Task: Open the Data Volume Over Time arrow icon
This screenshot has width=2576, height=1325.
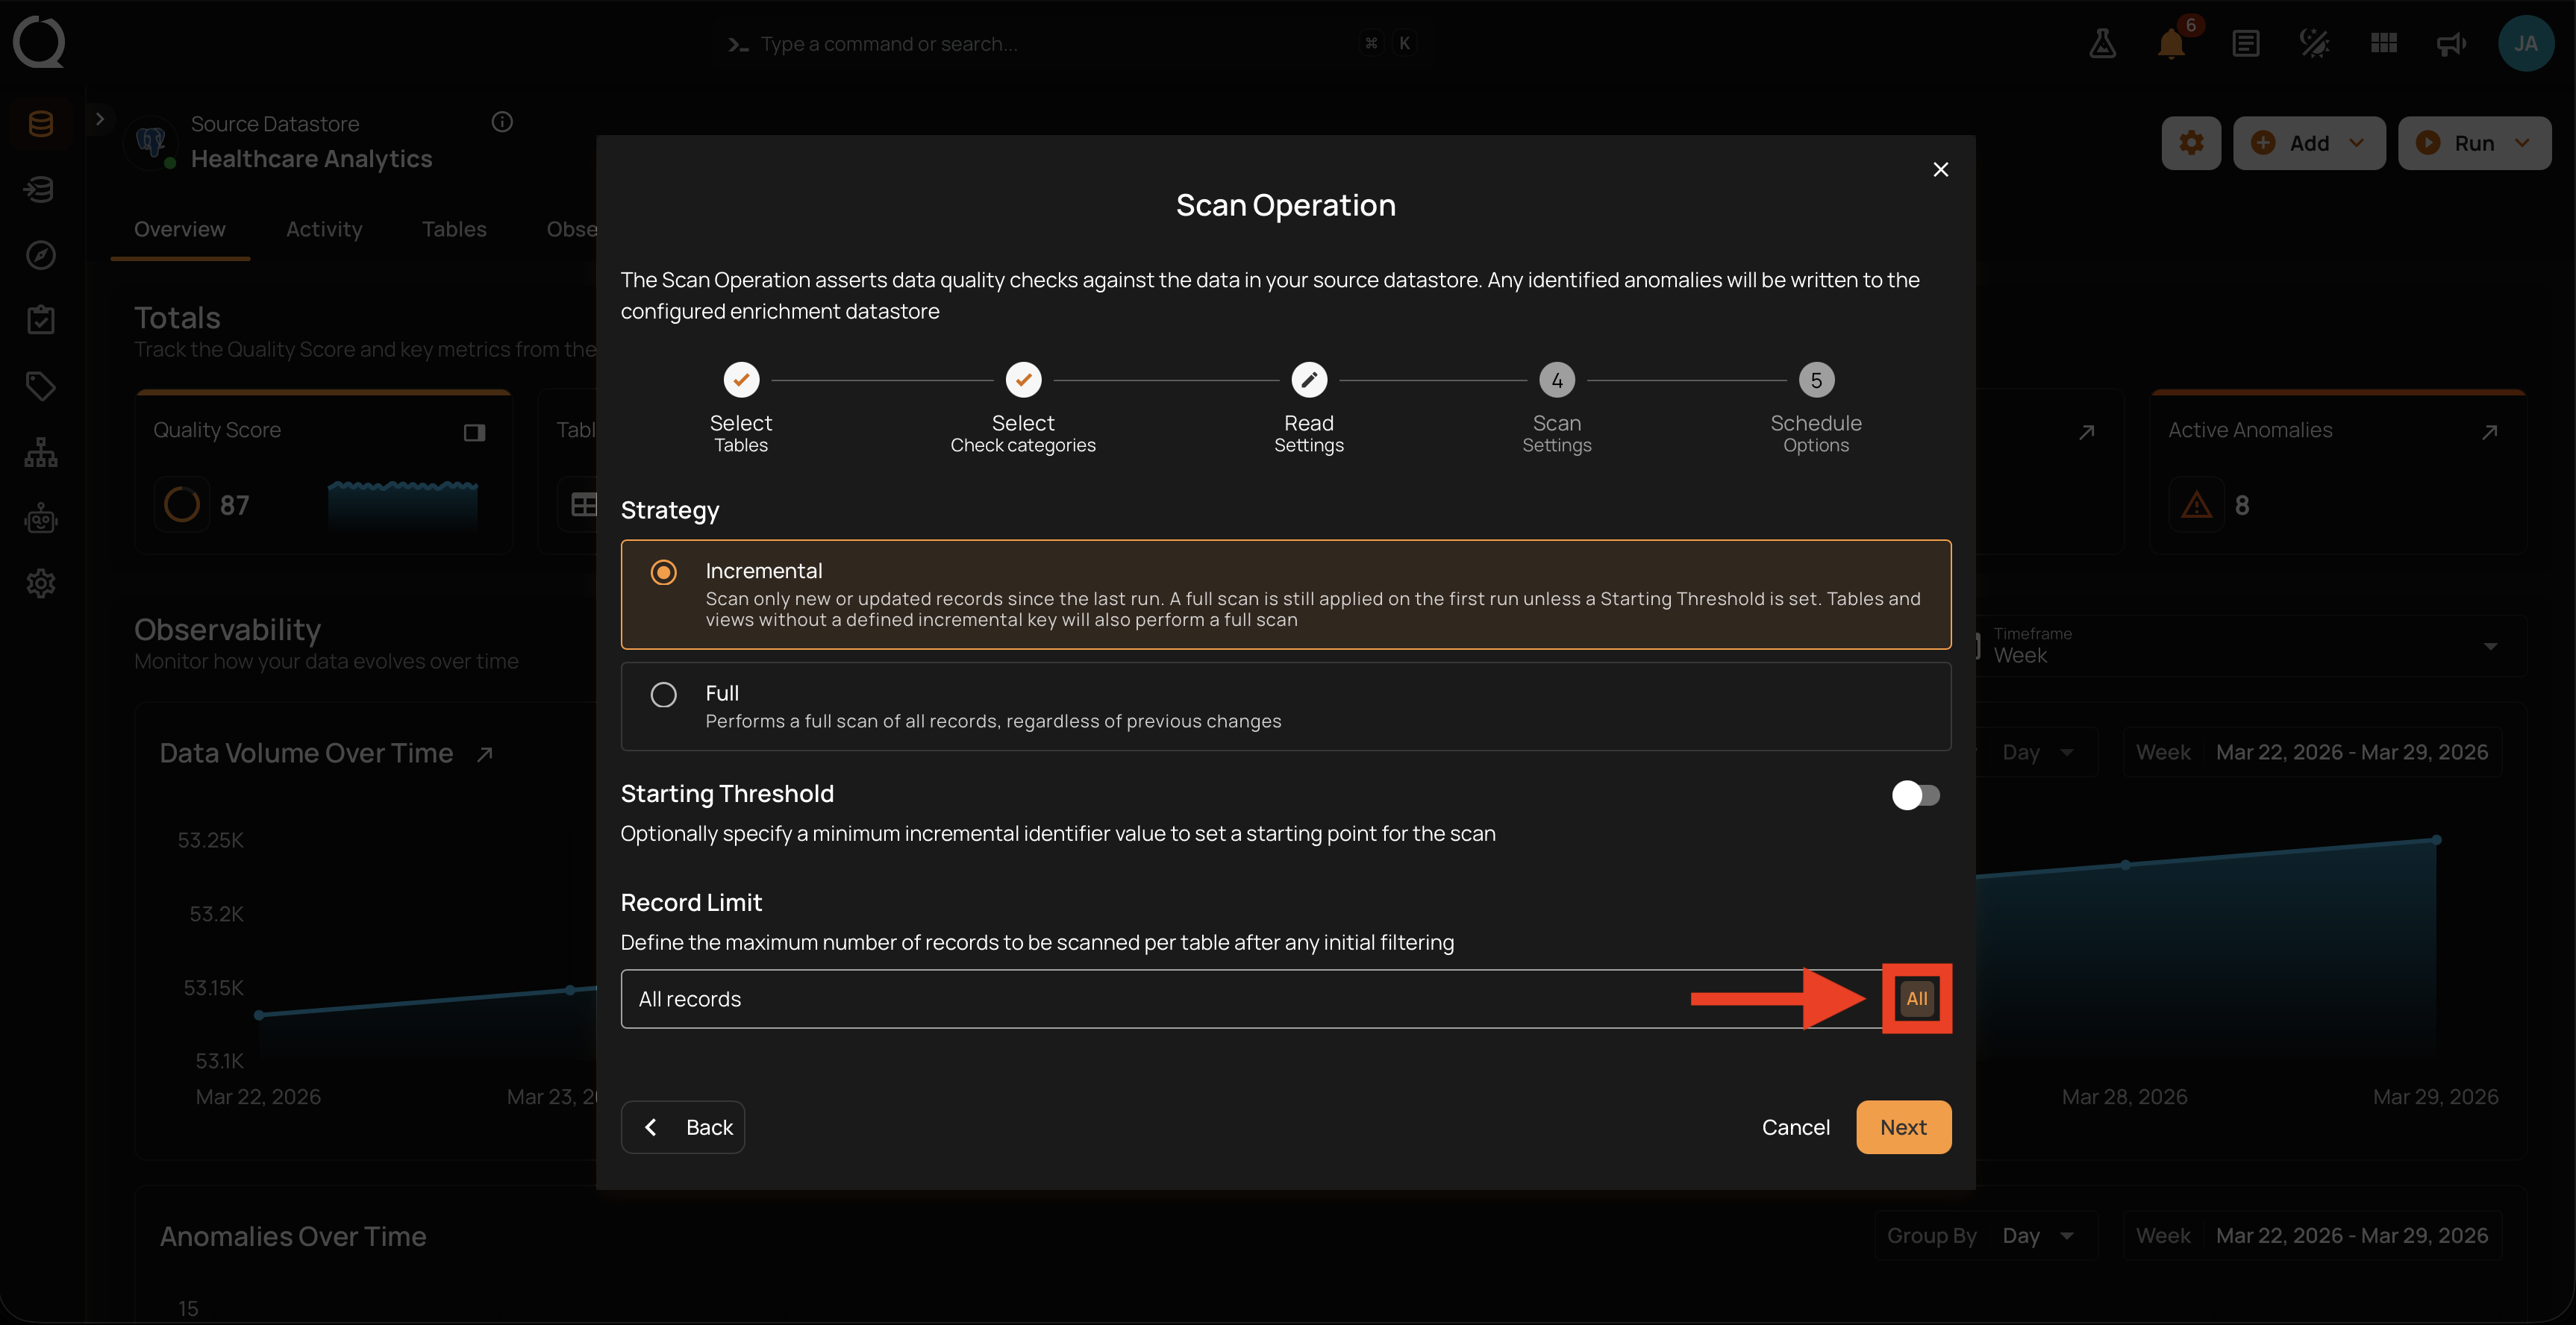Action: pyautogui.click(x=485, y=754)
